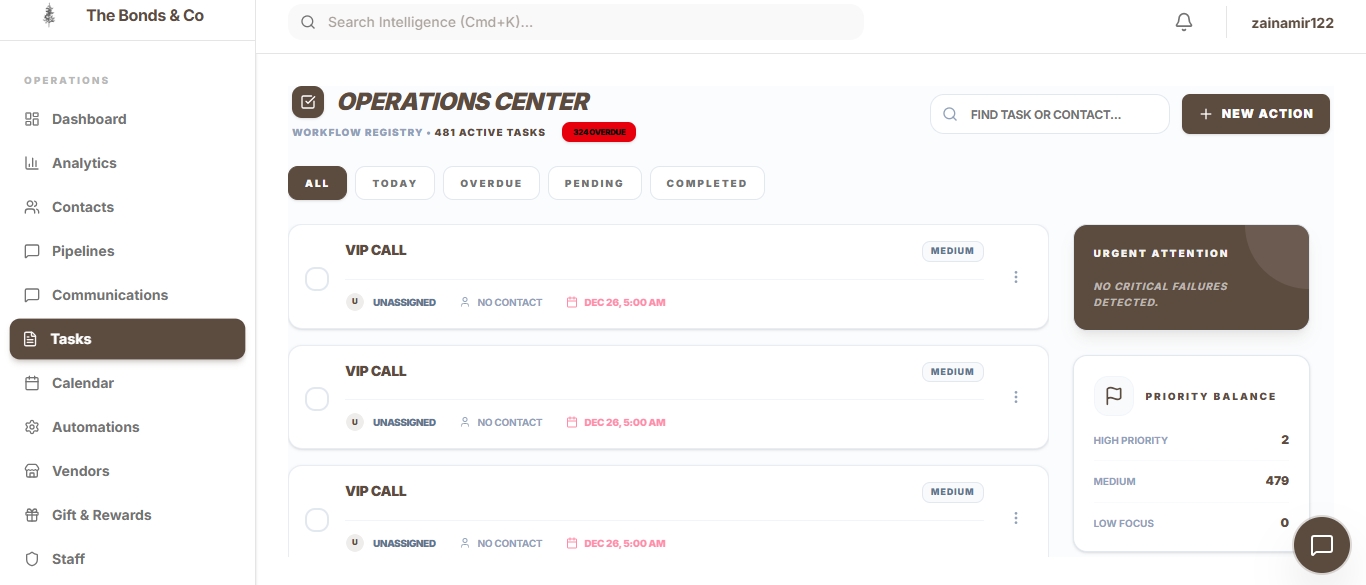This screenshot has width=1366, height=585.
Task: Open Contacts via its sidebar icon
Action: 33,206
